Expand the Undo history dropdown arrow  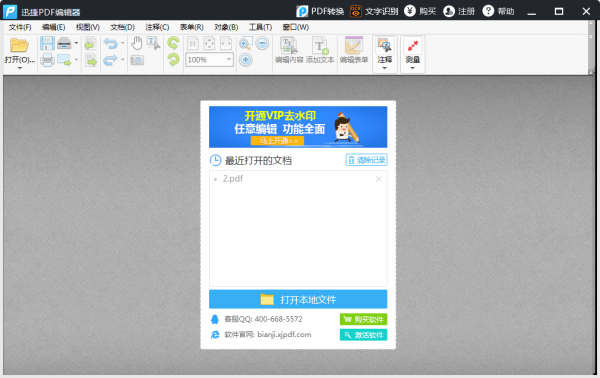pyautogui.click(x=122, y=43)
